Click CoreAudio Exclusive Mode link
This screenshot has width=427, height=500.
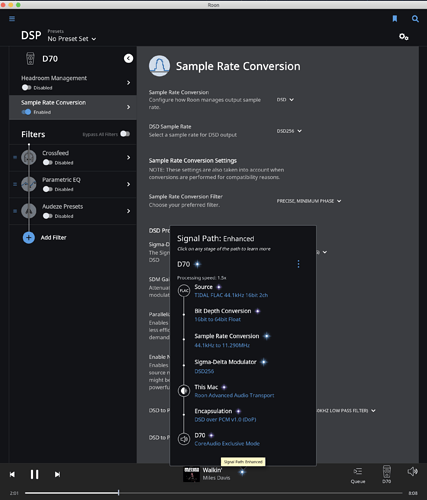point(227,443)
